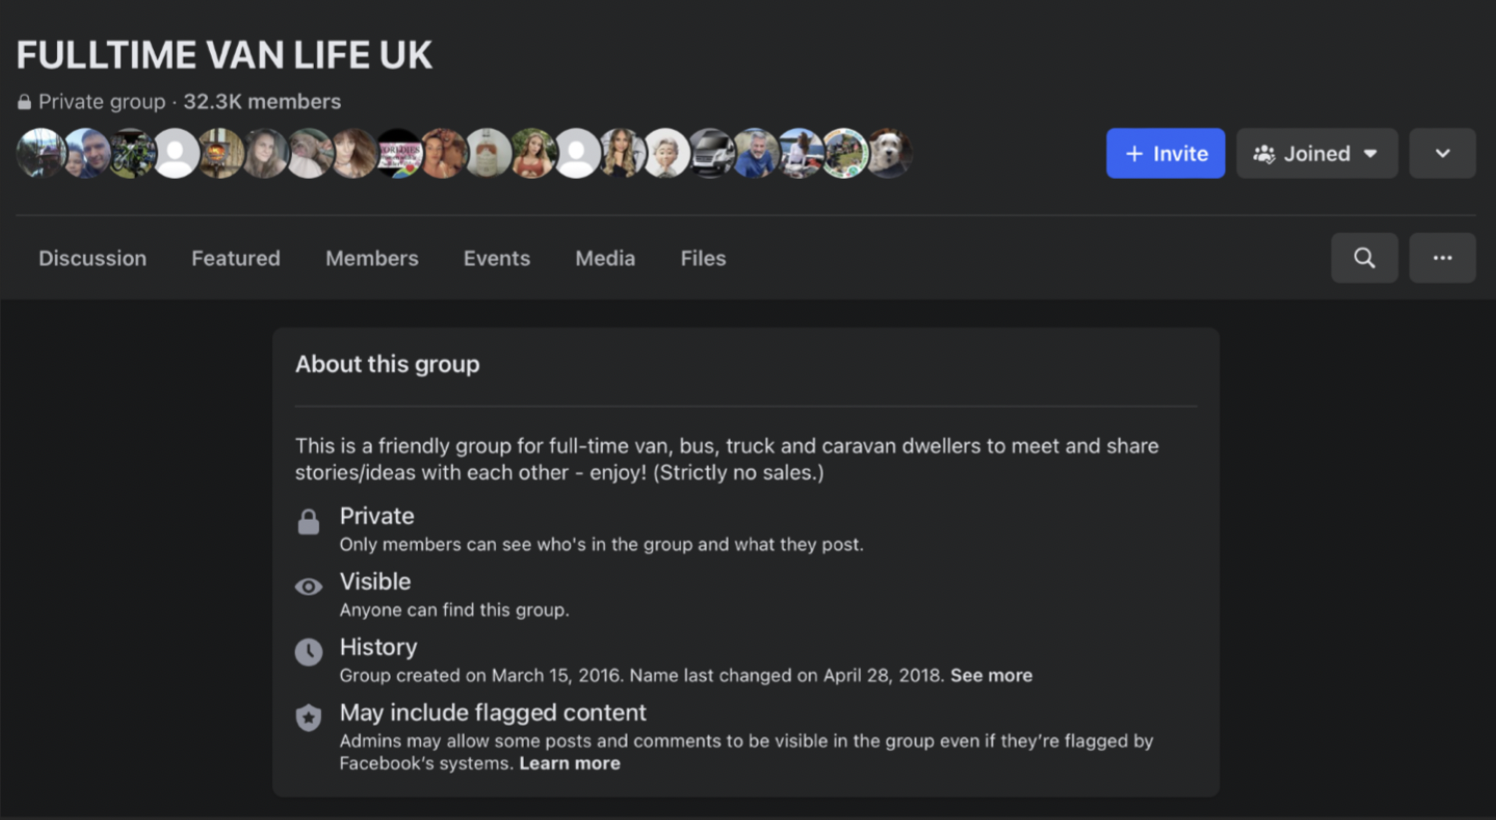The height and width of the screenshot is (820, 1496).
Task: Click the lock icon beside Private
Action: point(308,522)
